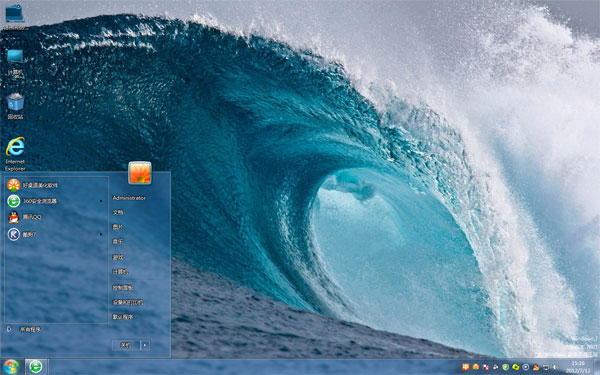Launch Kugou 7 music player in Start menu

[x=22, y=234]
